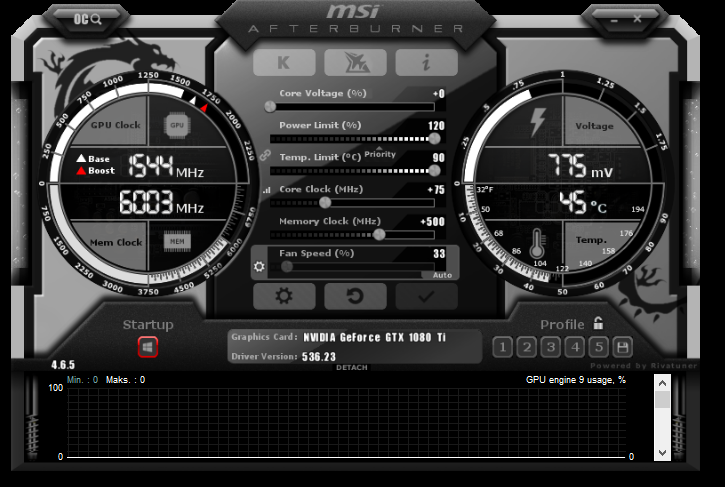The image size is (725, 487).
Task: Select profile slot 3
Action: click(551, 347)
